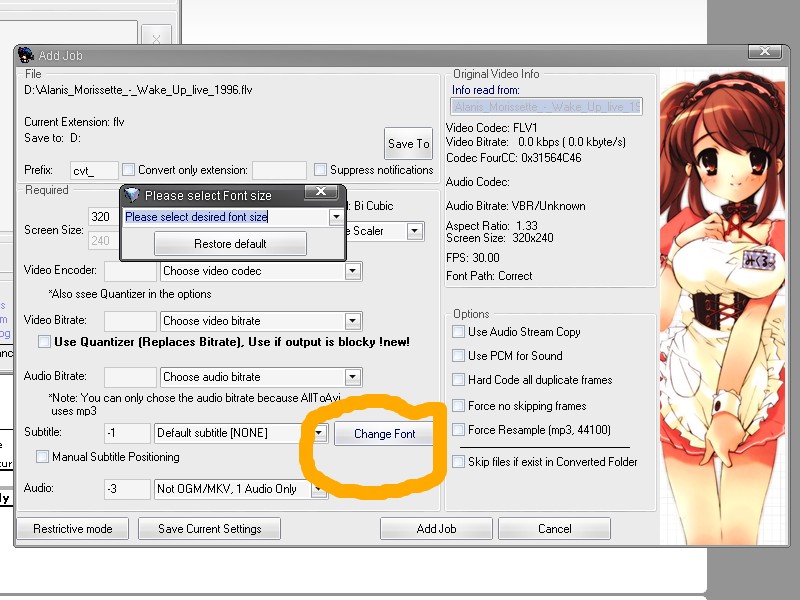Viewport: 800px width, 600px height.
Task: Click 'Audio Bitrate: VBR/Unknown' info text
Action: pos(515,206)
